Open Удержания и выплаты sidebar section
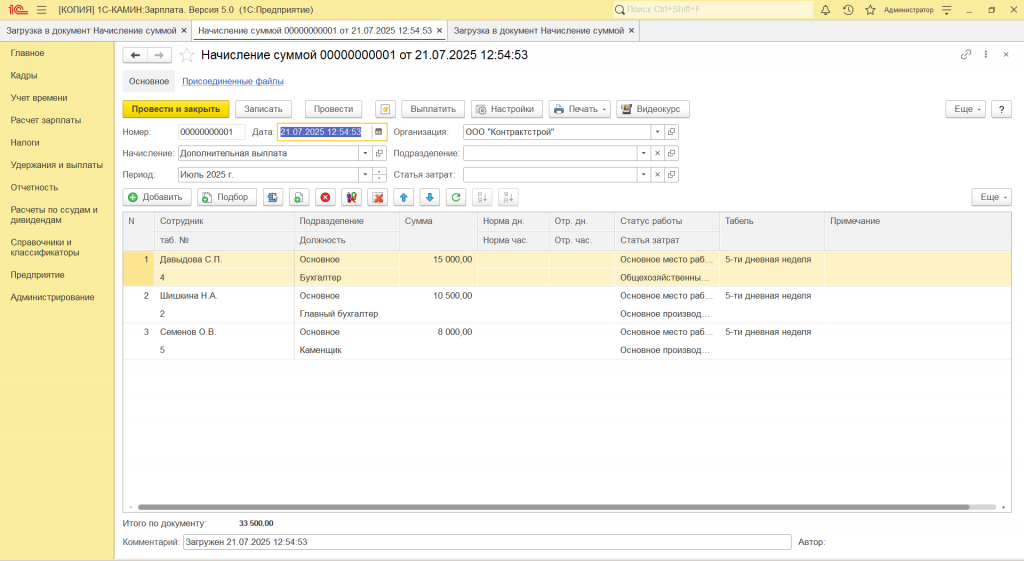1024x561 pixels. (57, 165)
